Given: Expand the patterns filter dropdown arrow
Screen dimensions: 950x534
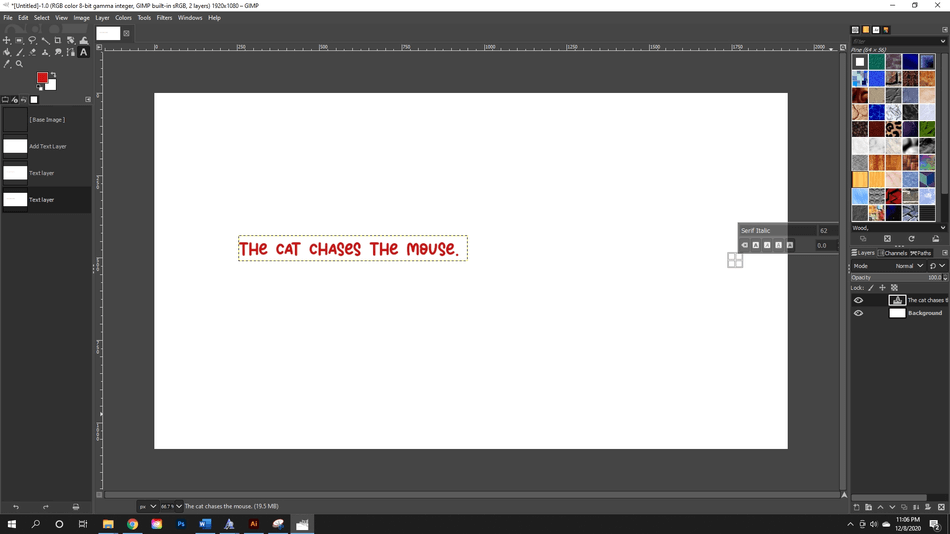Looking at the screenshot, I should coord(943,41).
